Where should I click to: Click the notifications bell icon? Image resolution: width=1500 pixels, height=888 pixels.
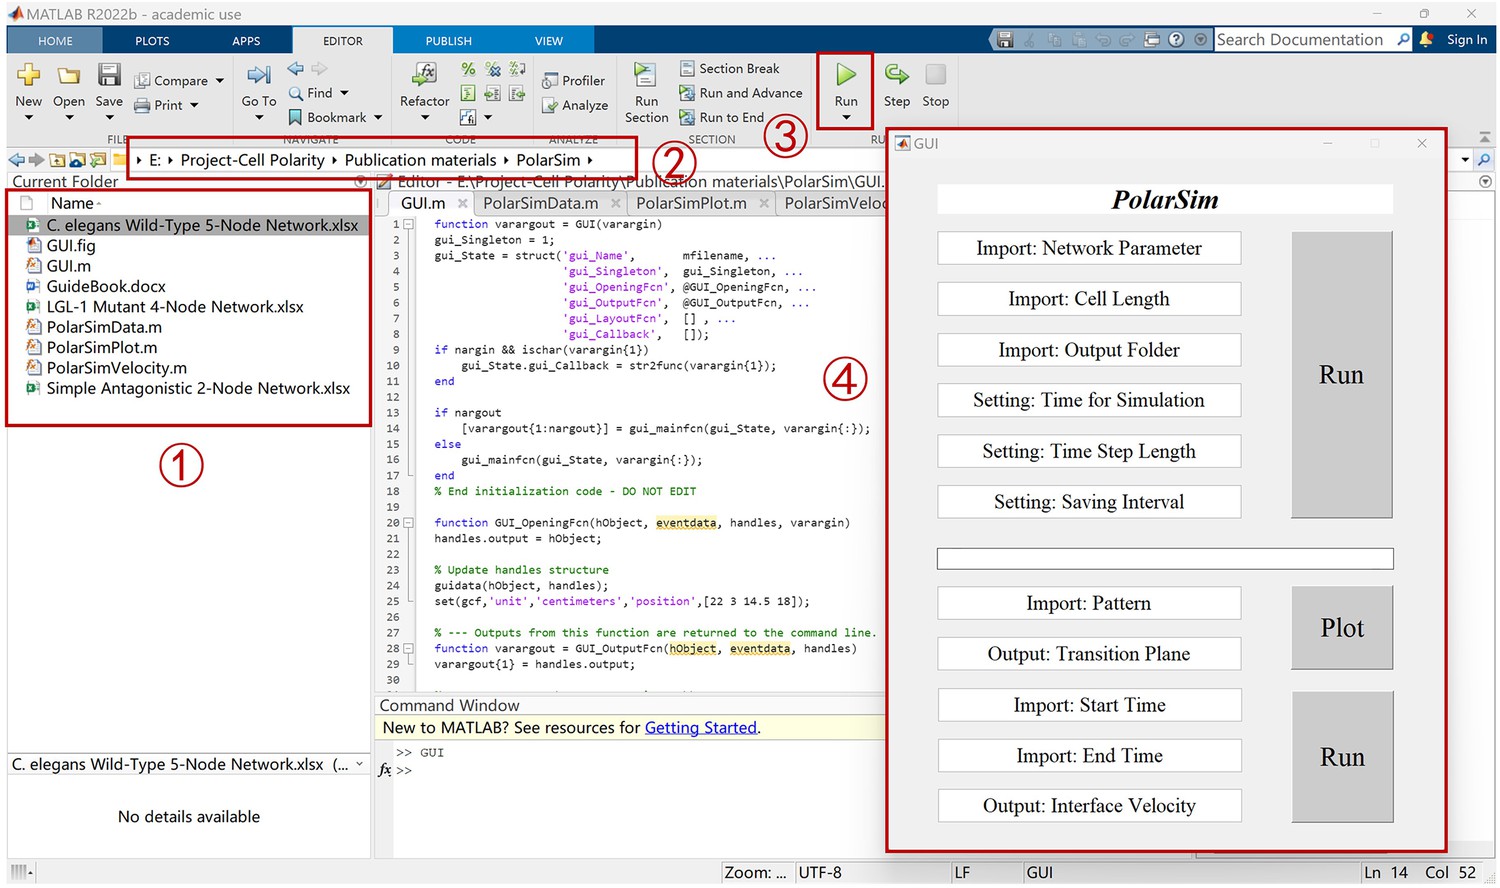click(x=1426, y=40)
